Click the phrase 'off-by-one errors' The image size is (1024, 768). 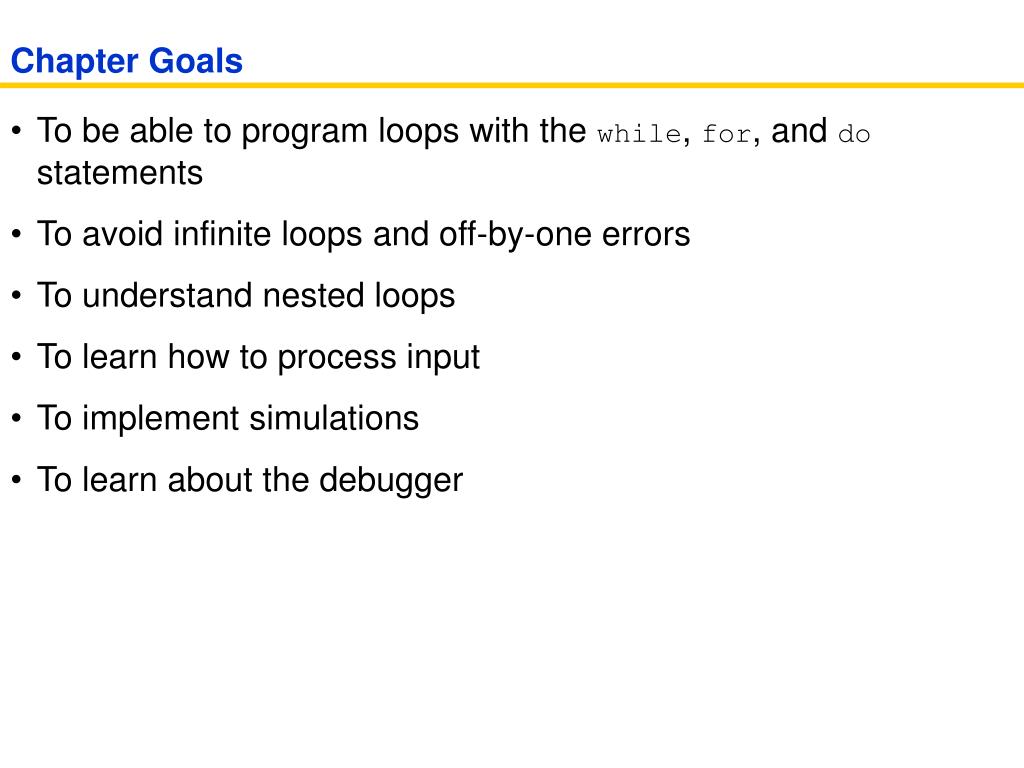564,234
